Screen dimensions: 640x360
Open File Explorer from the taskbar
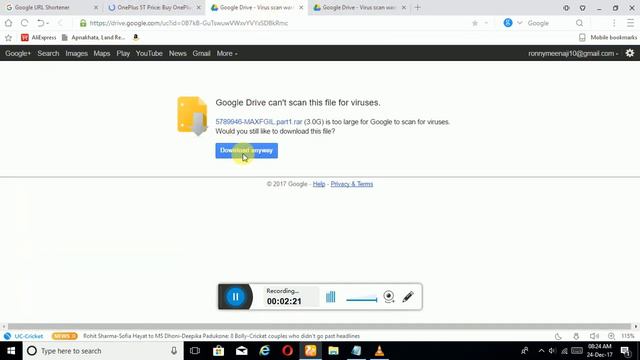coord(333,351)
